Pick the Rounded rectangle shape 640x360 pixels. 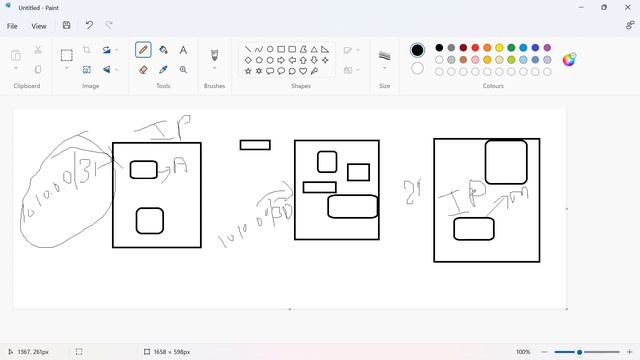(x=292, y=49)
